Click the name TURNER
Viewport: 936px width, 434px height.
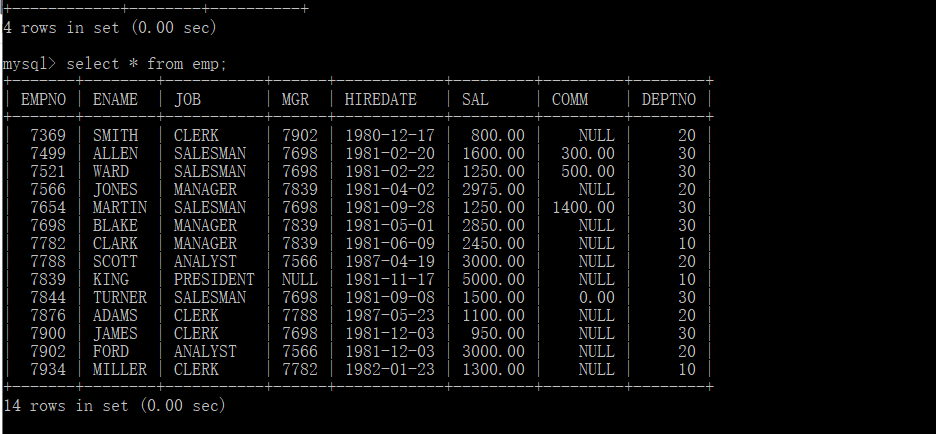tap(119, 297)
